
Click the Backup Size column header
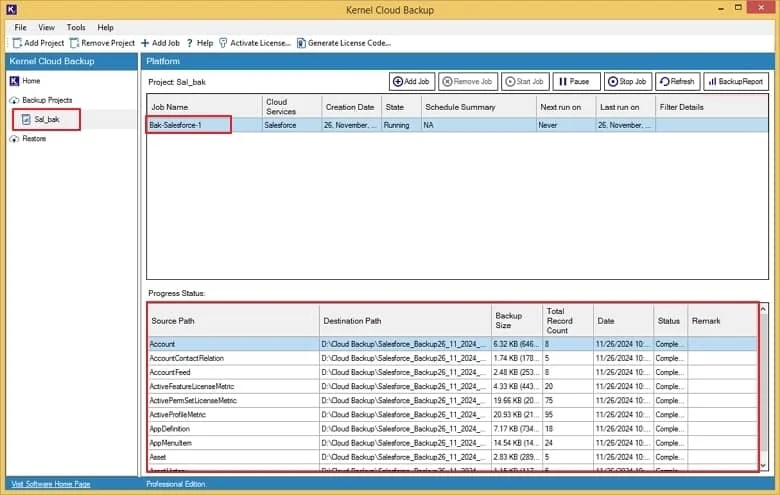click(516, 321)
